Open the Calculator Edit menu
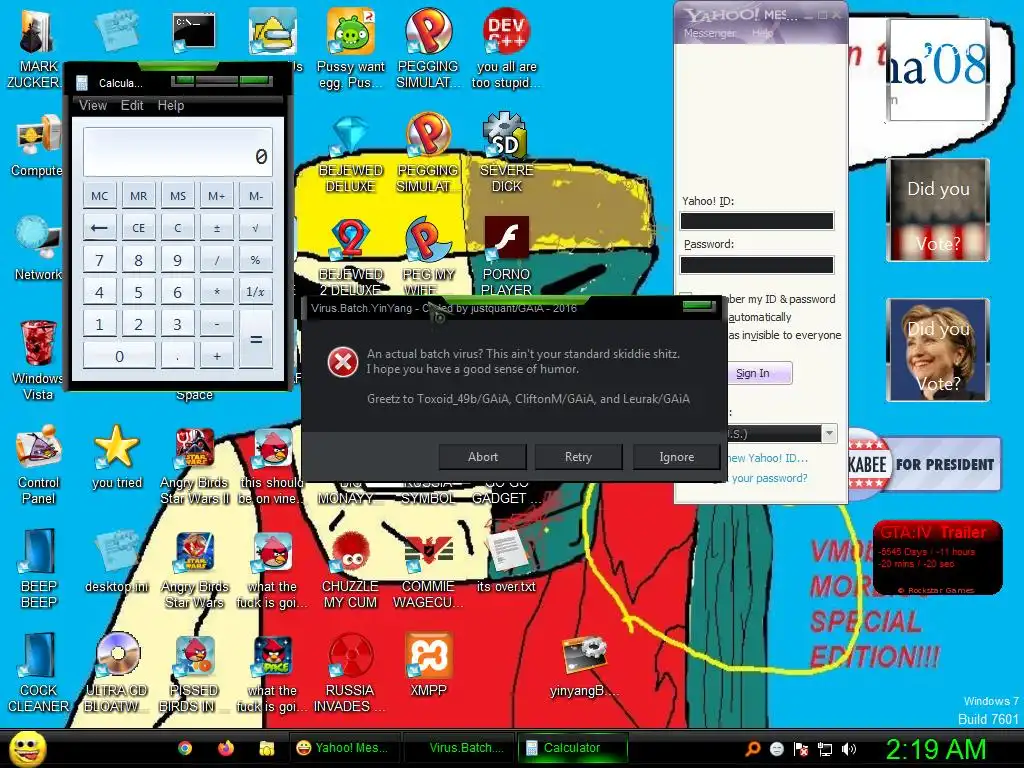The width and height of the screenshot is (1024, 768). [132, 105]
